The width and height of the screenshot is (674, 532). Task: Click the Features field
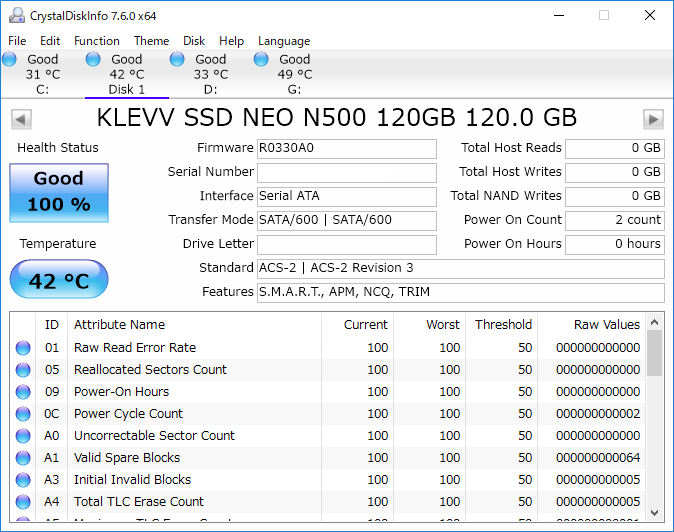point(461,293)
